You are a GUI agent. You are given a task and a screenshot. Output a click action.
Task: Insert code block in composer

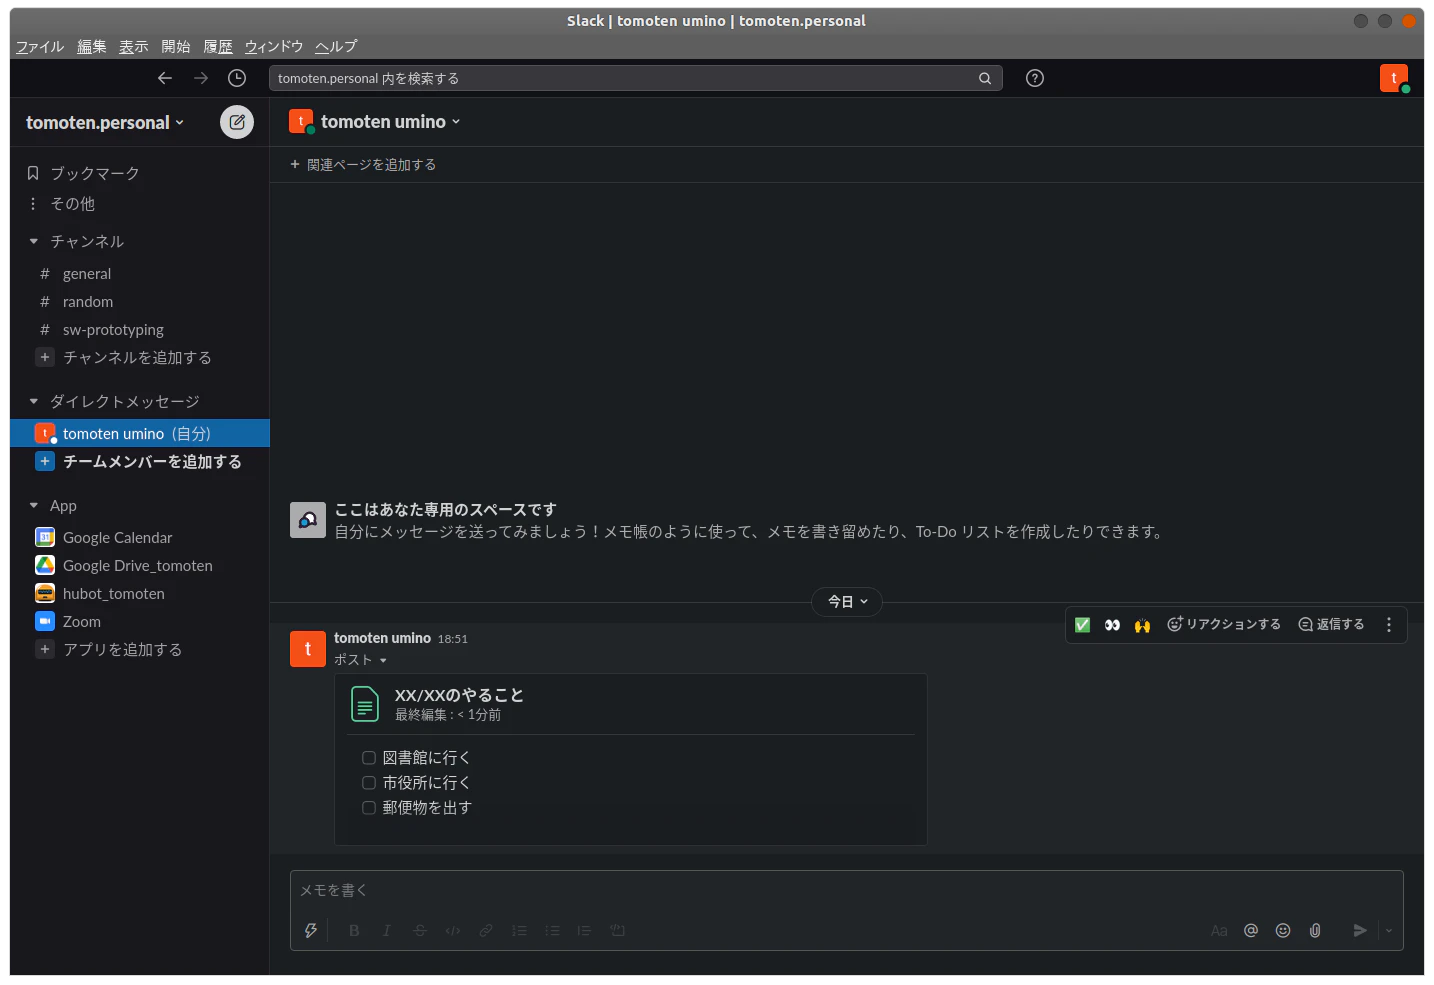(x=618, y=930)
